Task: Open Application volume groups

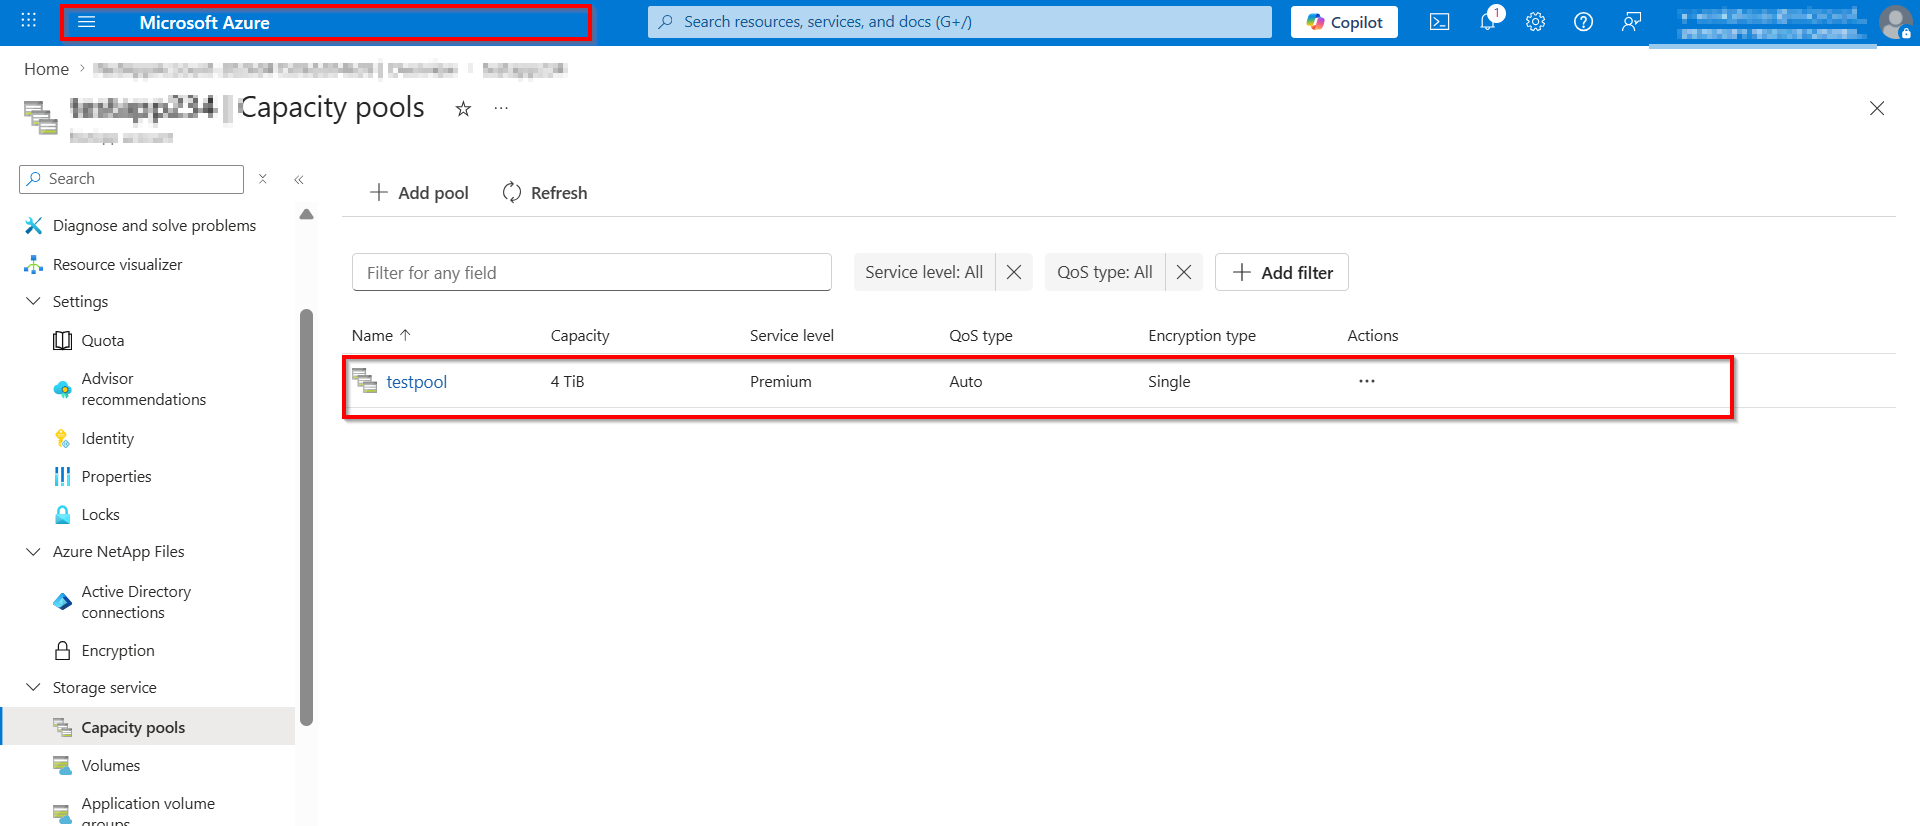Action: (x=147, y=810)
